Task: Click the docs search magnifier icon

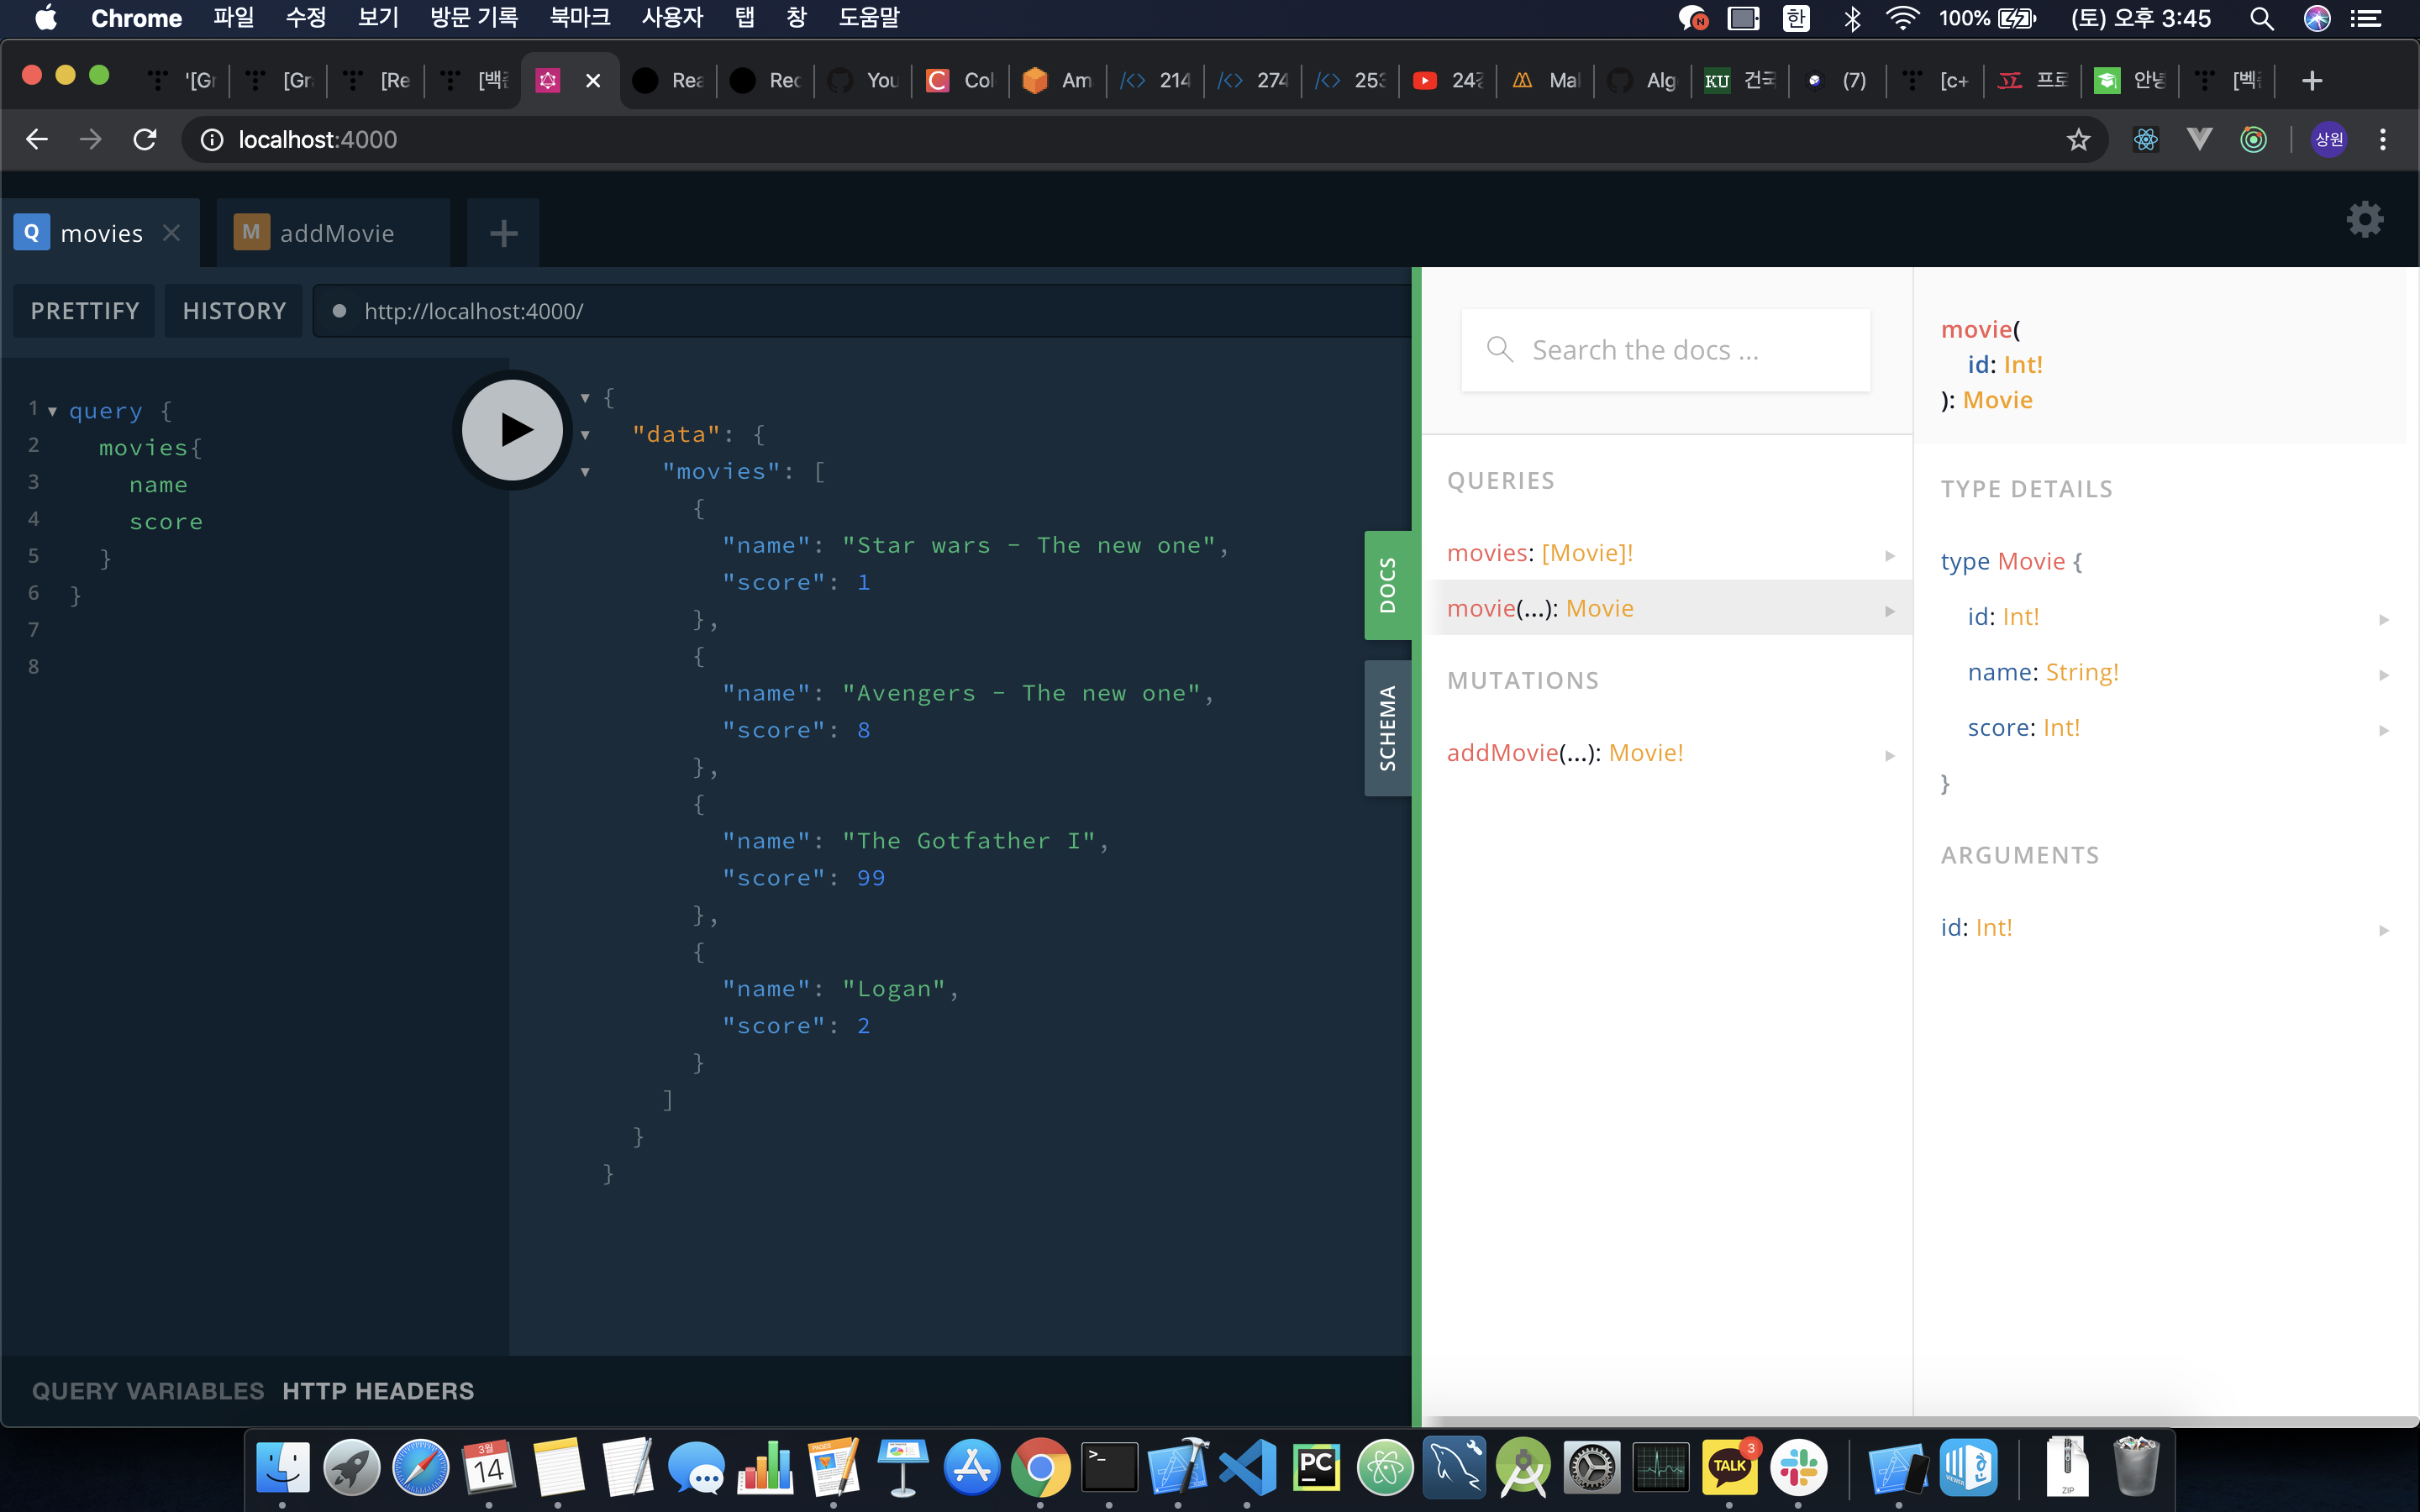Action: point(1499,349)
